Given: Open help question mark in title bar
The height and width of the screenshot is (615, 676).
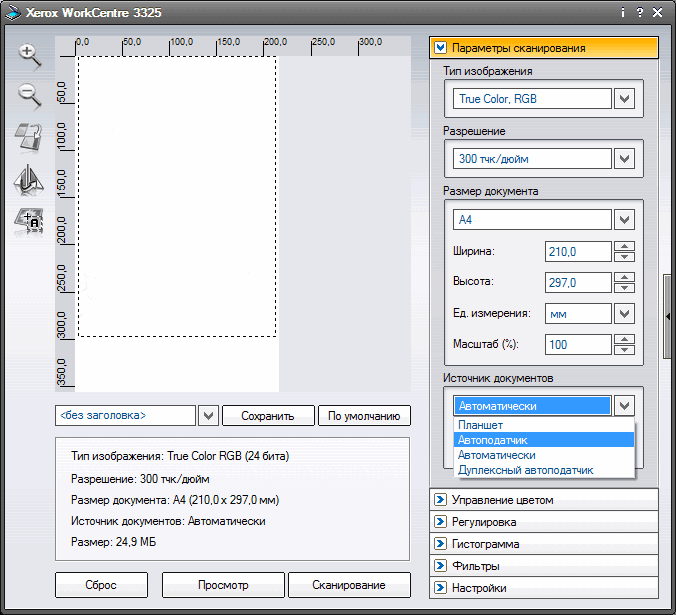Looking at the screenshot, I should [640, 12].
